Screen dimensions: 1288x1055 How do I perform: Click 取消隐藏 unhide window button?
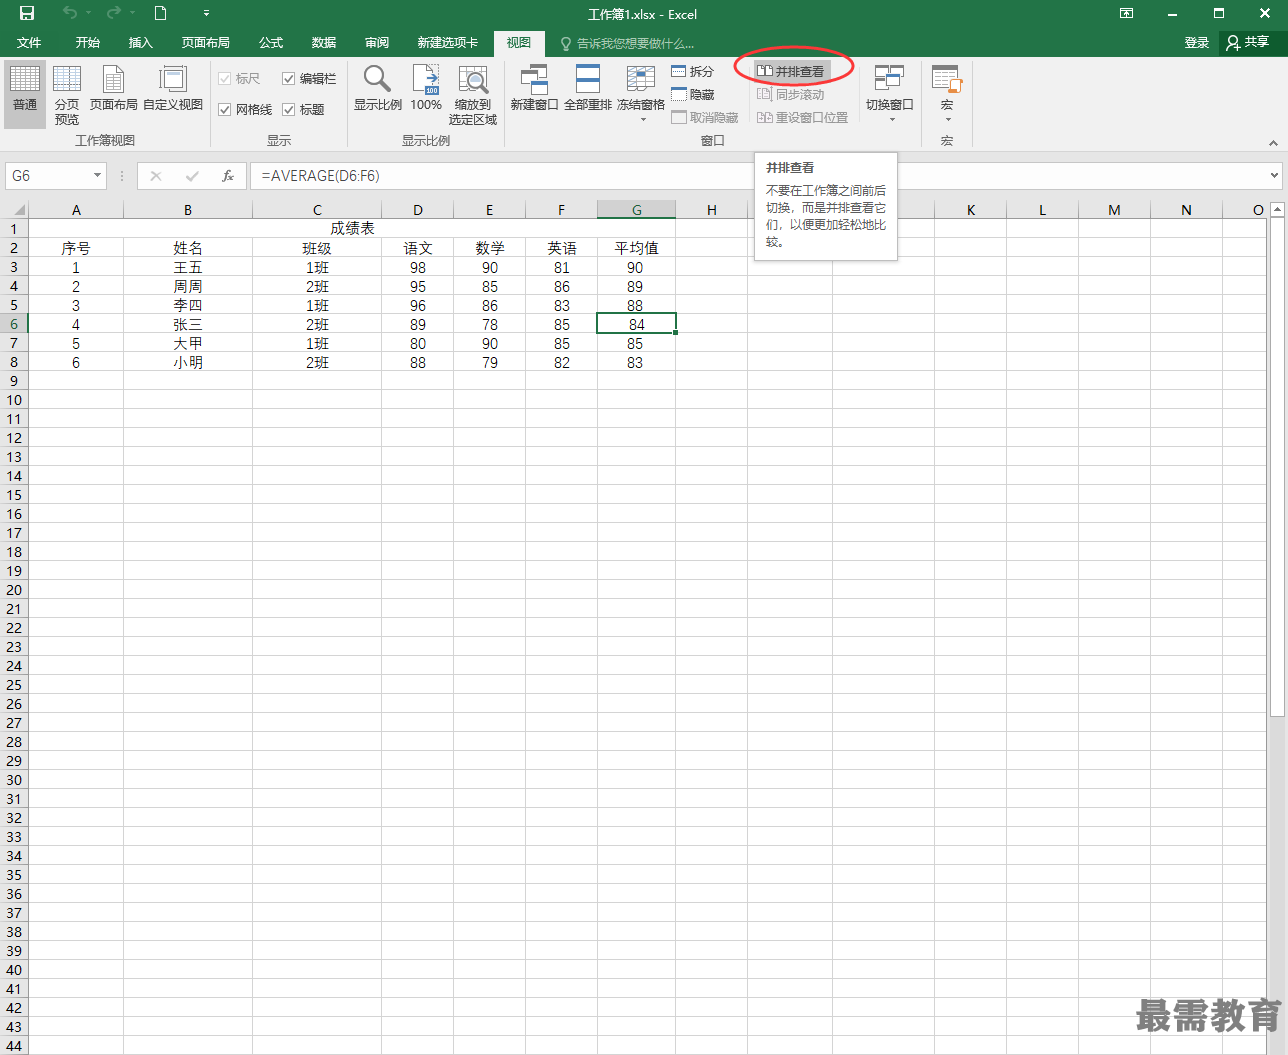pyautogui.click(x=705, y=117)
